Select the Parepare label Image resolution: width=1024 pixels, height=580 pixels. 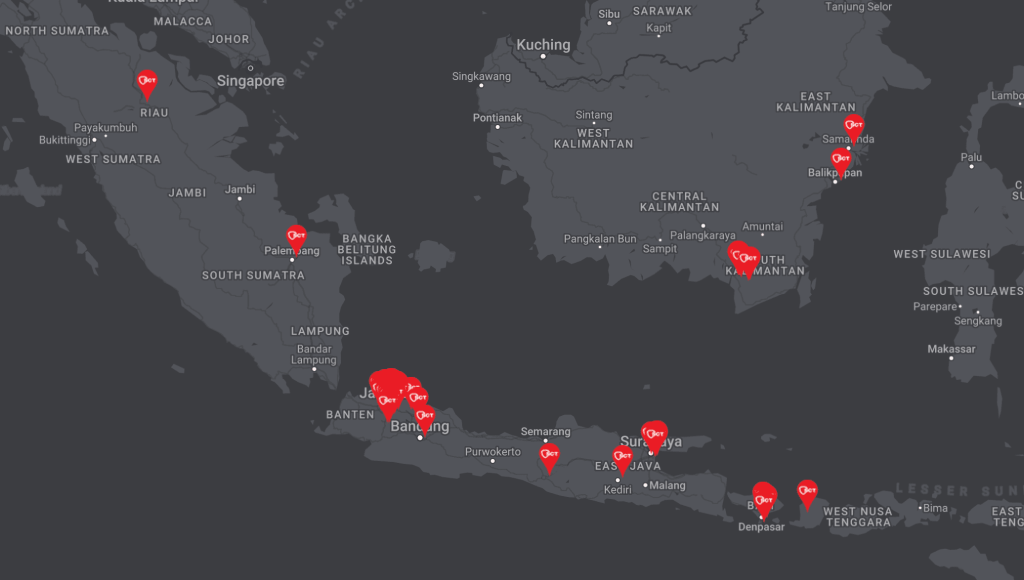[x=935, y=306]
